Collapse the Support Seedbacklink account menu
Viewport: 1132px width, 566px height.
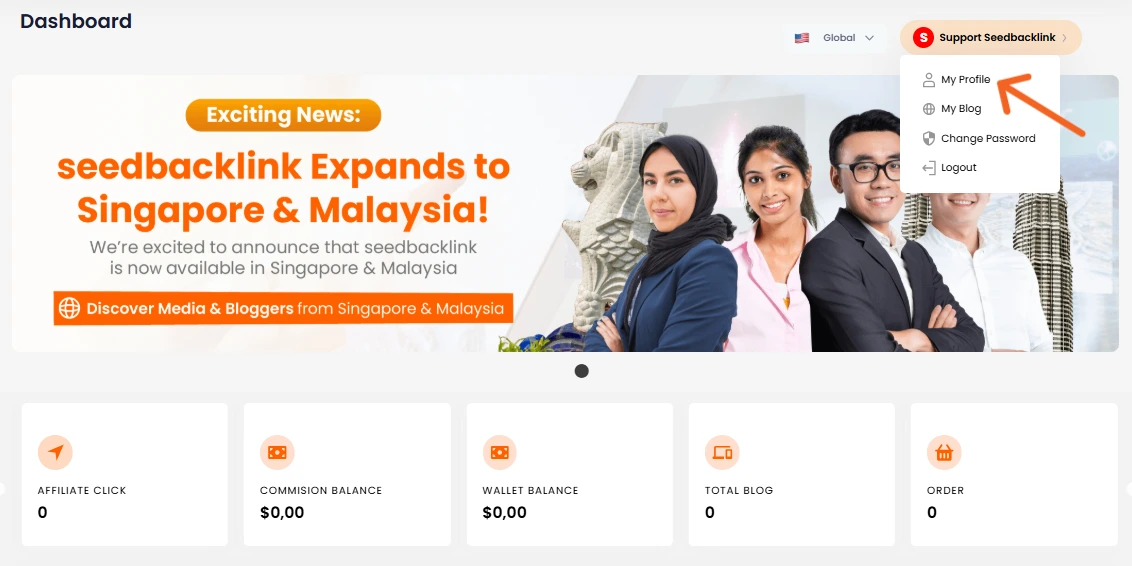pyautogui.click(x=990, y=38)
